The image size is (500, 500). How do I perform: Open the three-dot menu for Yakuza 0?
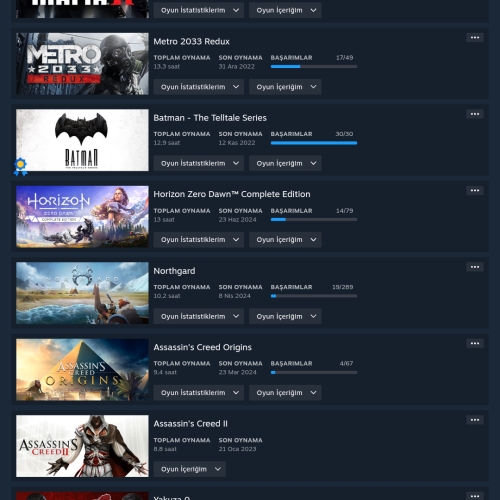tap(475, 496)
